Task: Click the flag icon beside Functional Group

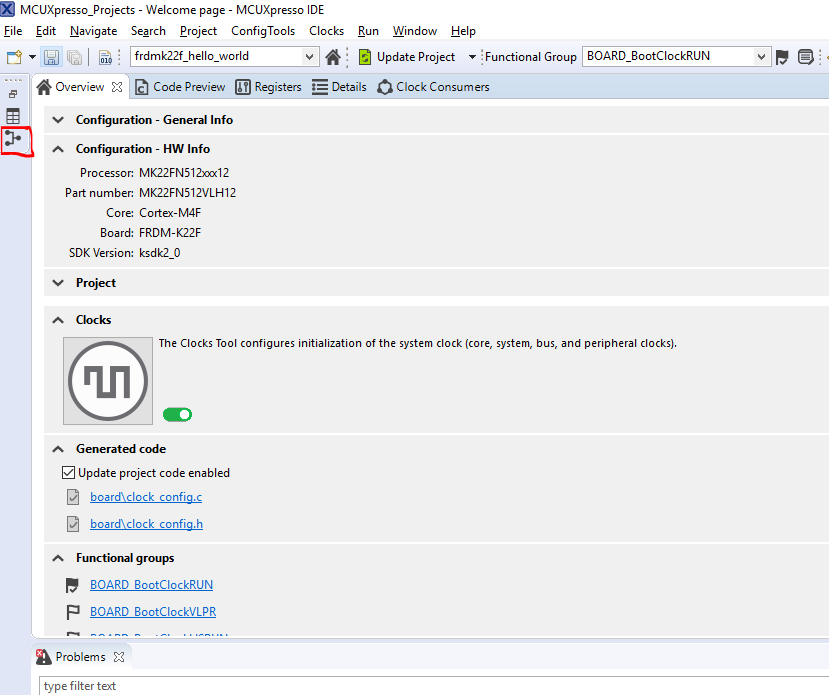Action: click(x=782, y=57)
